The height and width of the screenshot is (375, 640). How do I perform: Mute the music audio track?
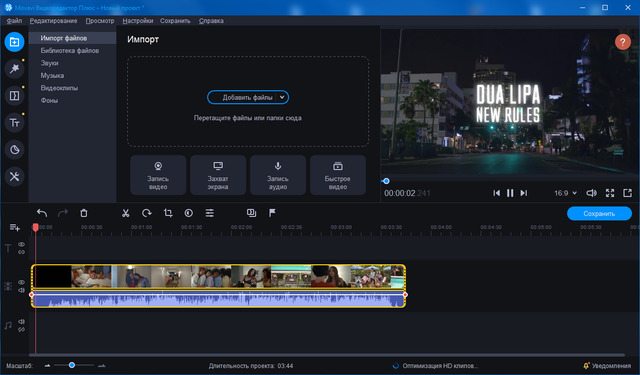[x=21, y=322]
